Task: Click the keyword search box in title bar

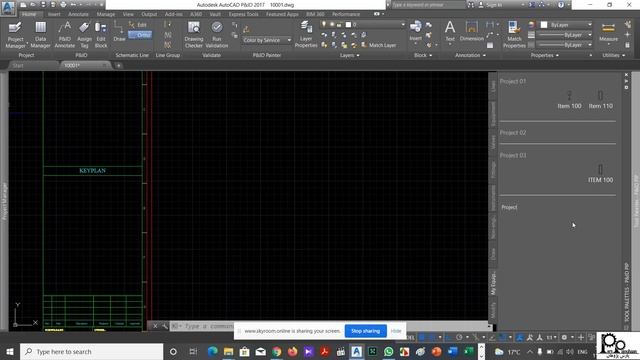Action: point(428,5)
